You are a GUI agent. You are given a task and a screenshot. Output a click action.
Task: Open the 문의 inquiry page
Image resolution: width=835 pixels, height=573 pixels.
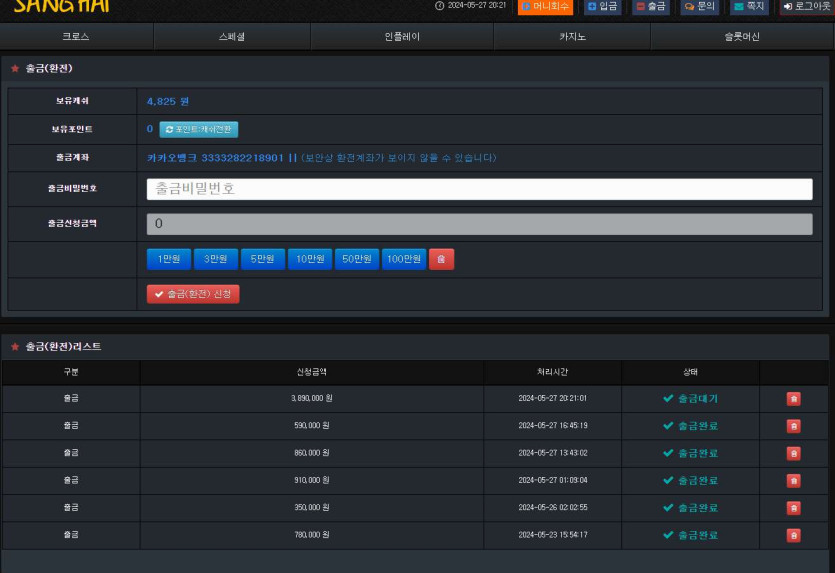click(x=699, y=7)
